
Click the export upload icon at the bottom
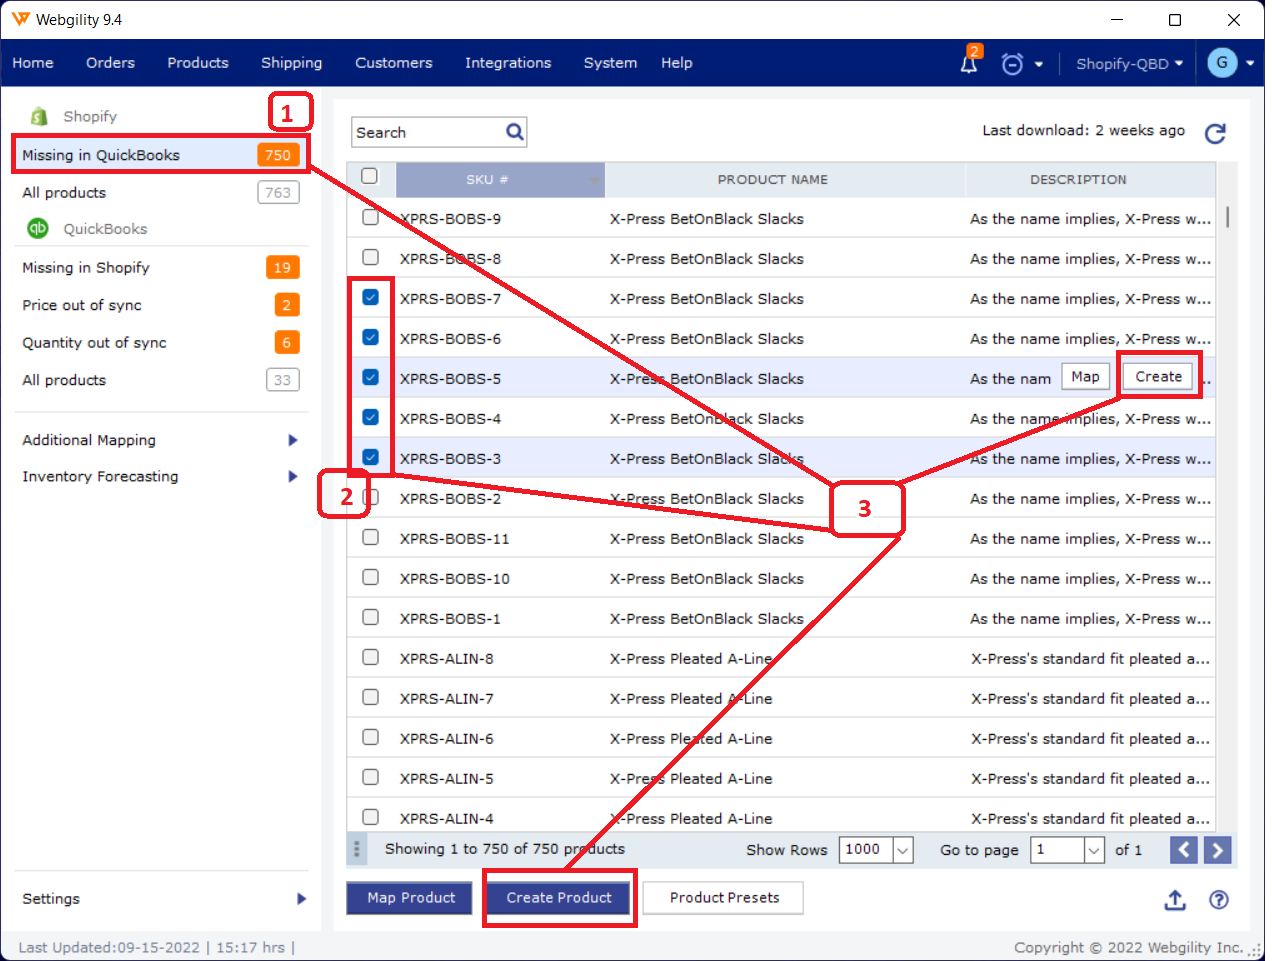[x=1175, y=900]
